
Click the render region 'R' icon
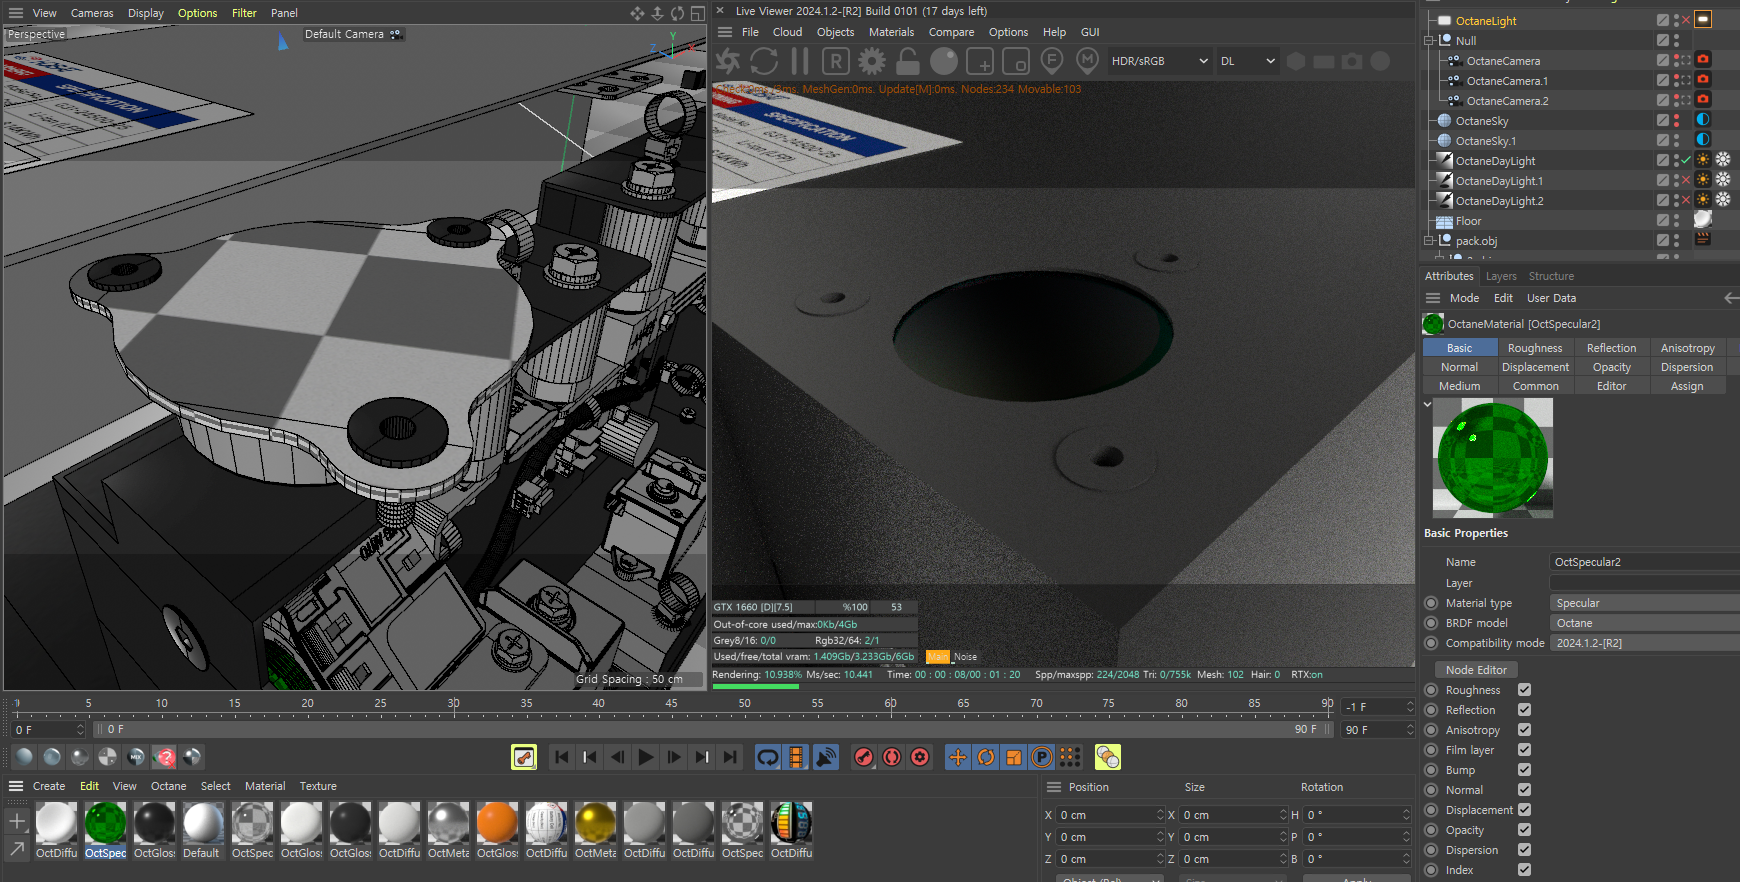836,62
